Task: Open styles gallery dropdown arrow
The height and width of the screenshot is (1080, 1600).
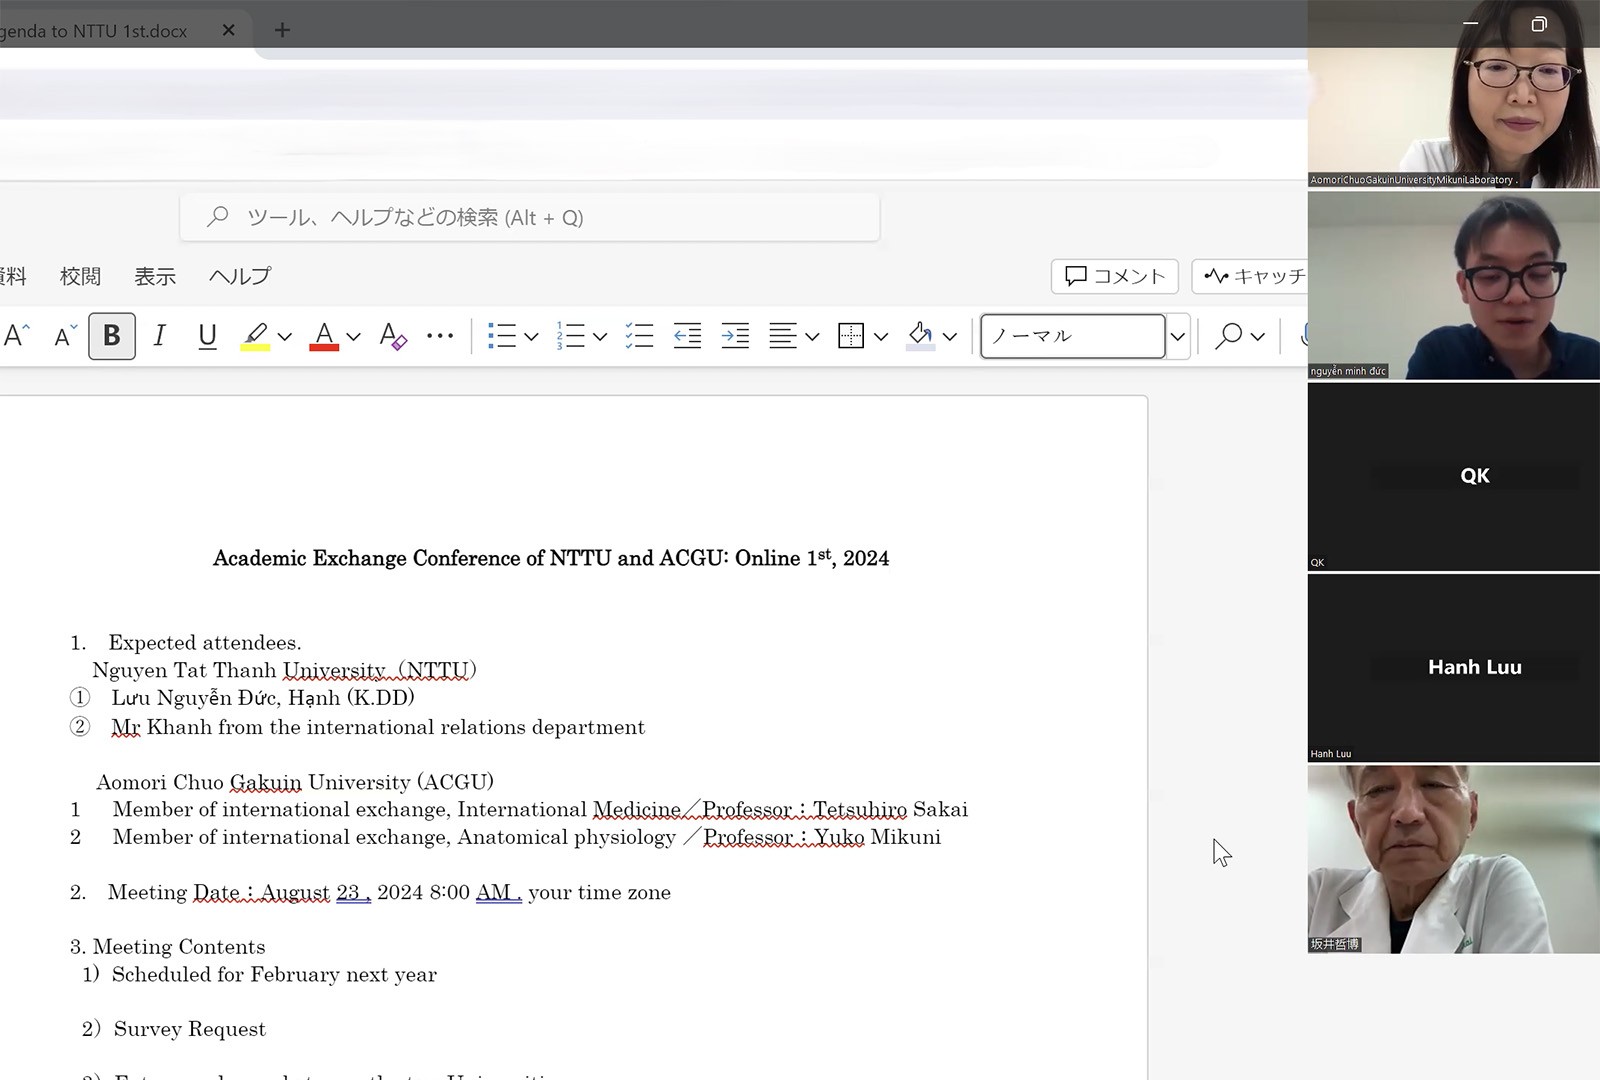Action: [x=1178, y=337]
